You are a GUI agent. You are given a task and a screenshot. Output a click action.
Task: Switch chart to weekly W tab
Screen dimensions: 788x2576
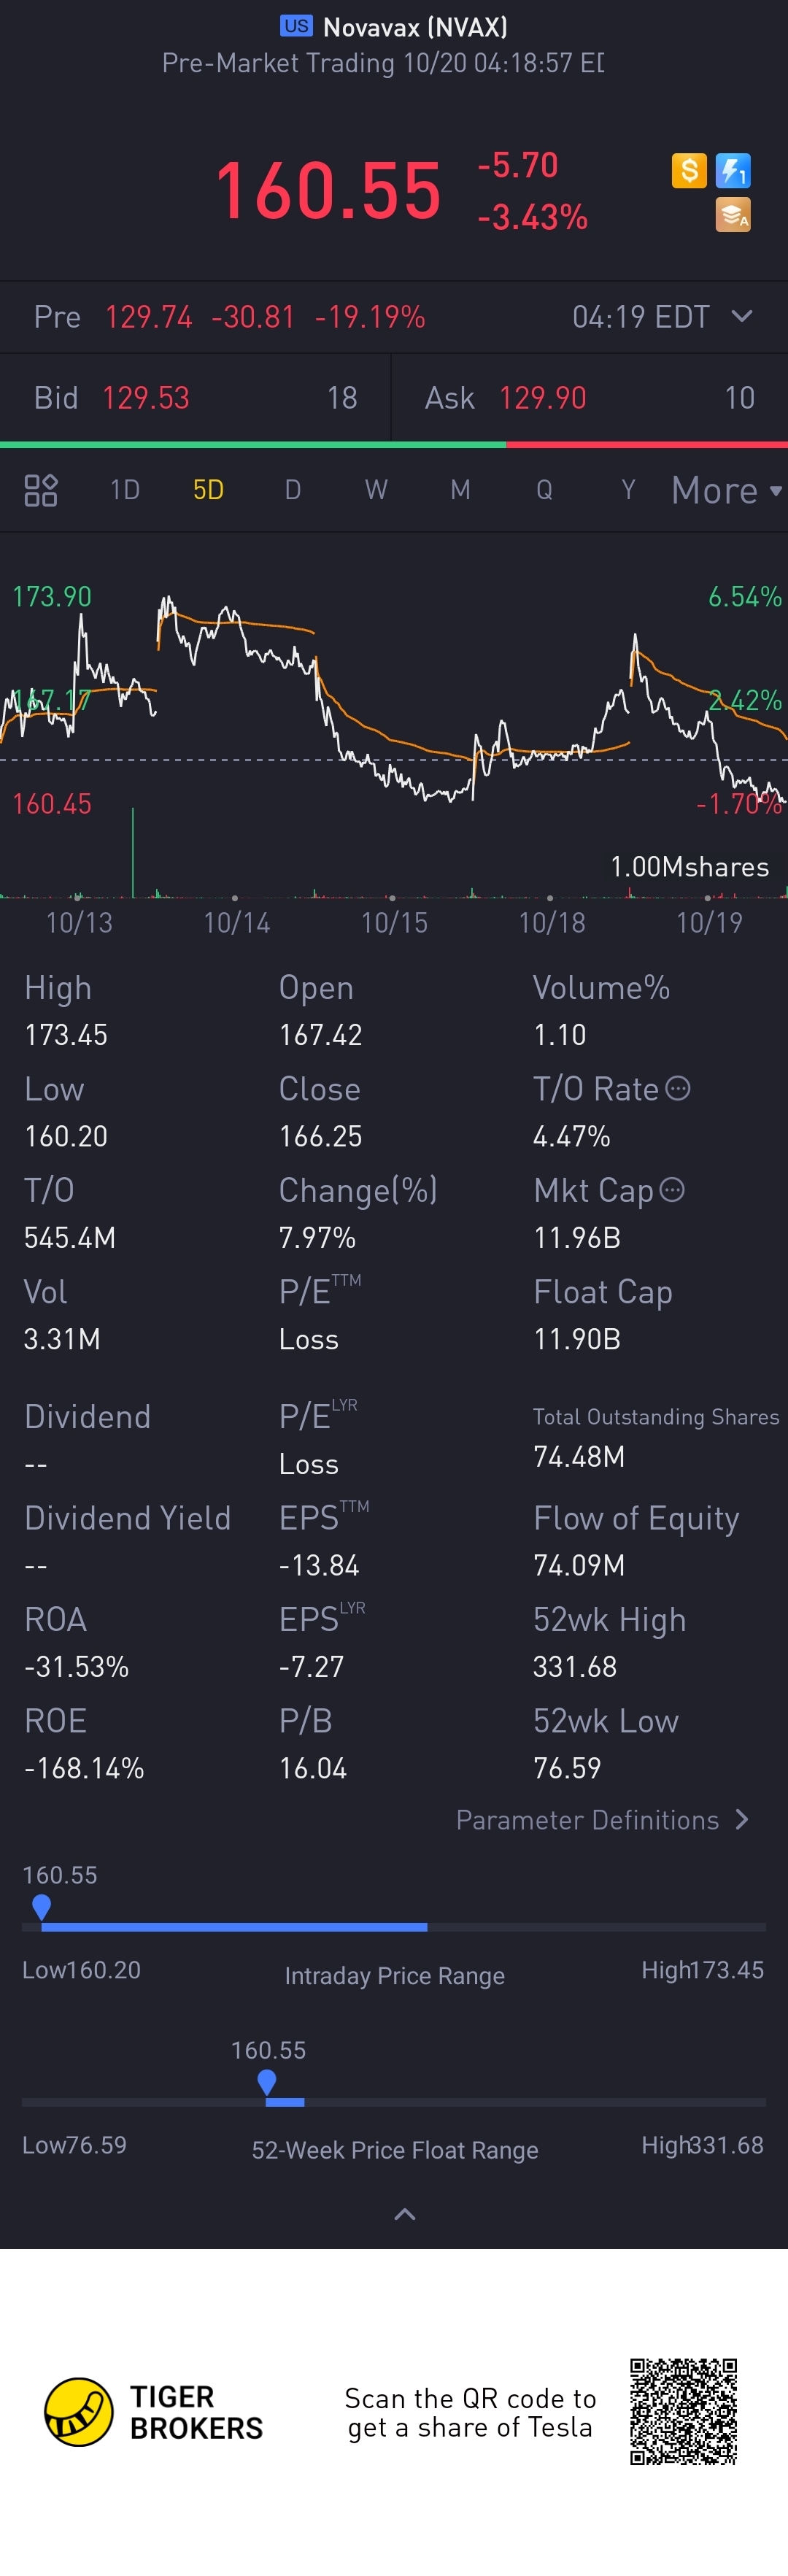376,490
